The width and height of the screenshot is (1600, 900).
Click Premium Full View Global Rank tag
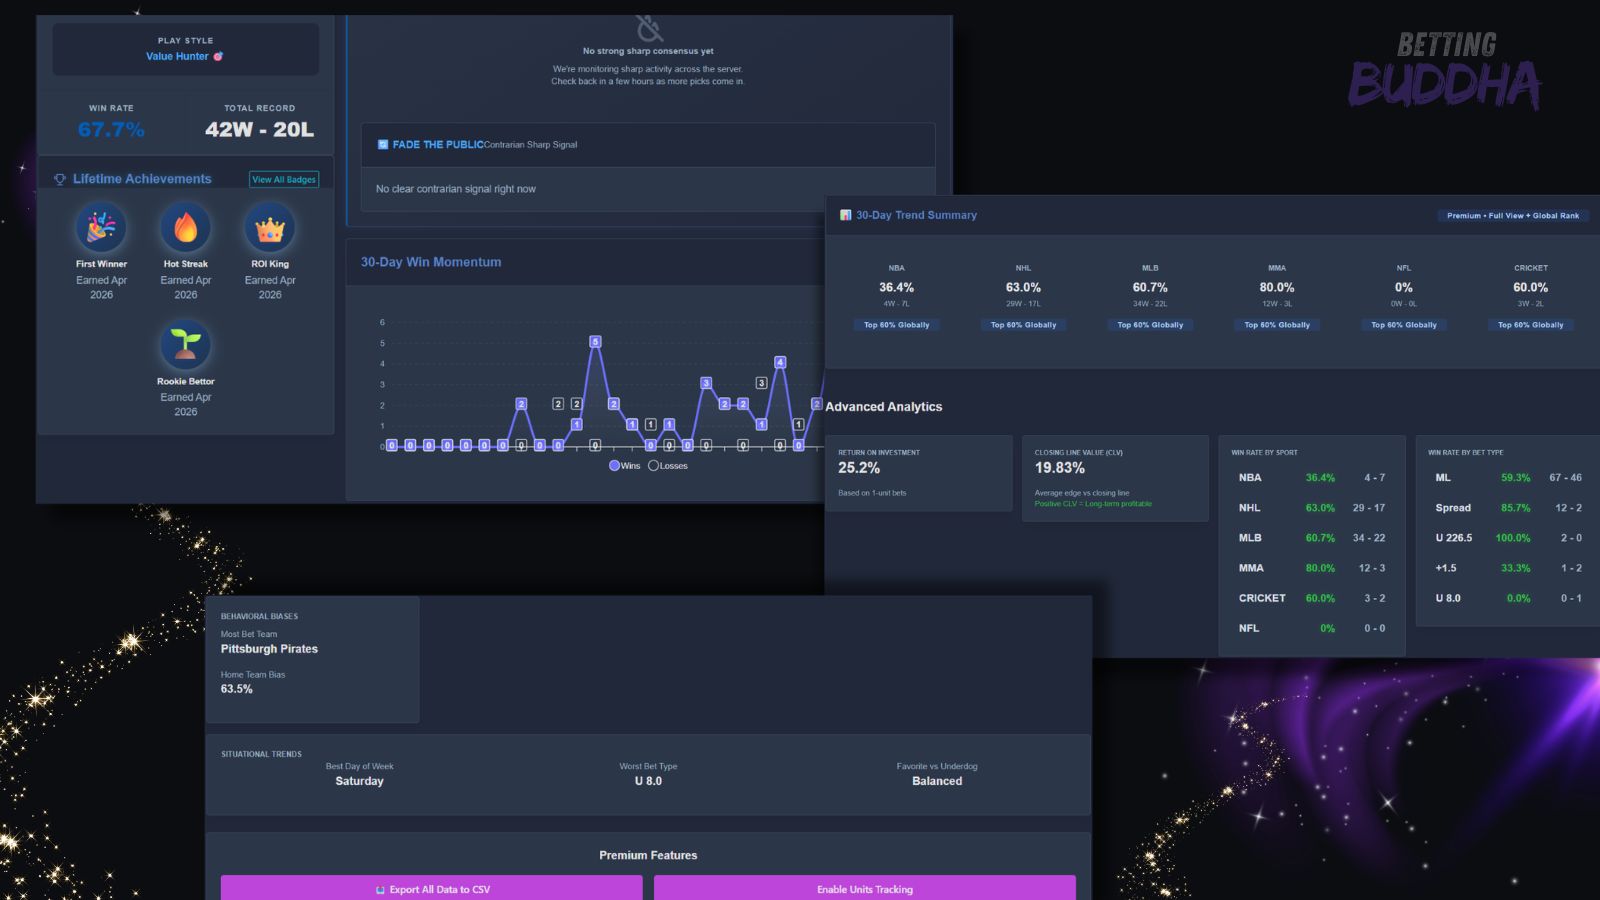point(1513,215)
